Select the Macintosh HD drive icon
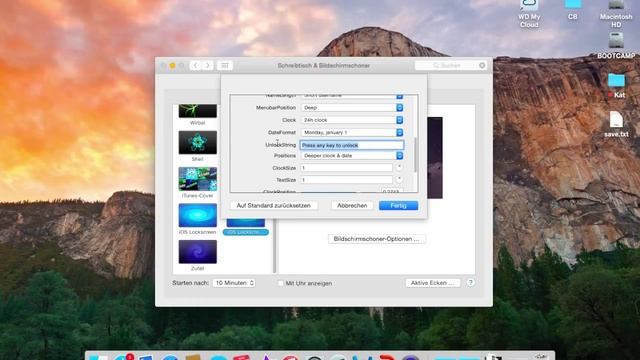Image resolution: width=640 pixels, height=360 pixels. pos(616,13)
